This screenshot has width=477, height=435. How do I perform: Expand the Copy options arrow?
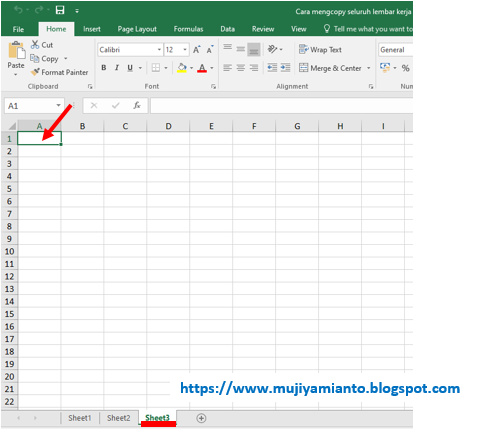tap(66, 59)
